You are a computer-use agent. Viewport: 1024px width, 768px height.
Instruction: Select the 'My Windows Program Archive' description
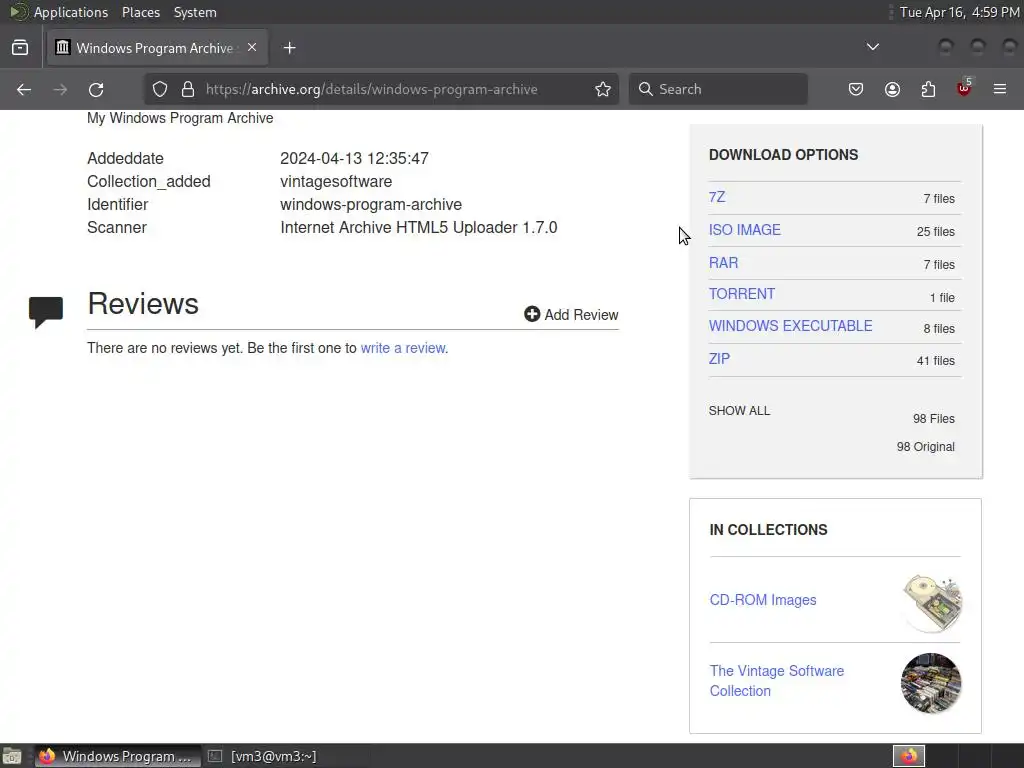(x=180, y=118)
